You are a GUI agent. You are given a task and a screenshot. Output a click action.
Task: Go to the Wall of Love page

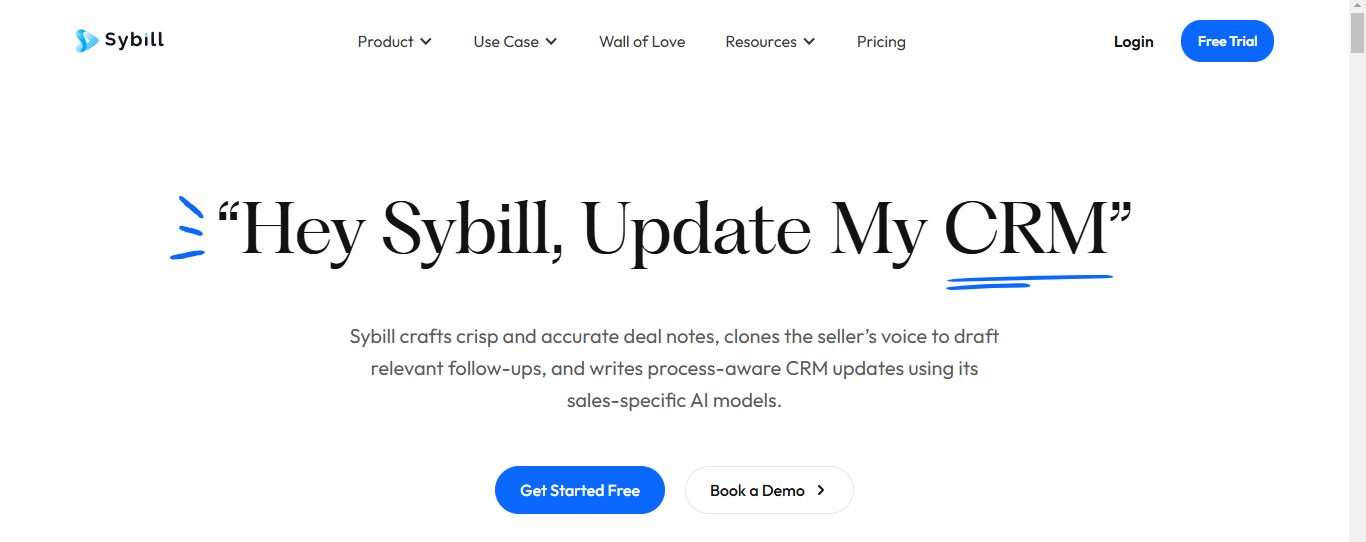point(642,42)
